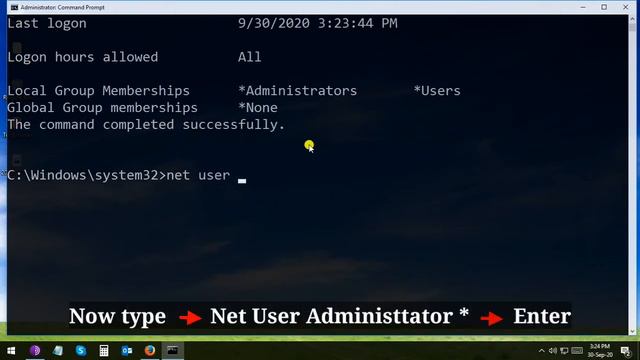Click the 'Global Group memberships' label
The height and width of the screenshot is (360, 640).
pyautogui.click(x=102, y=108)
